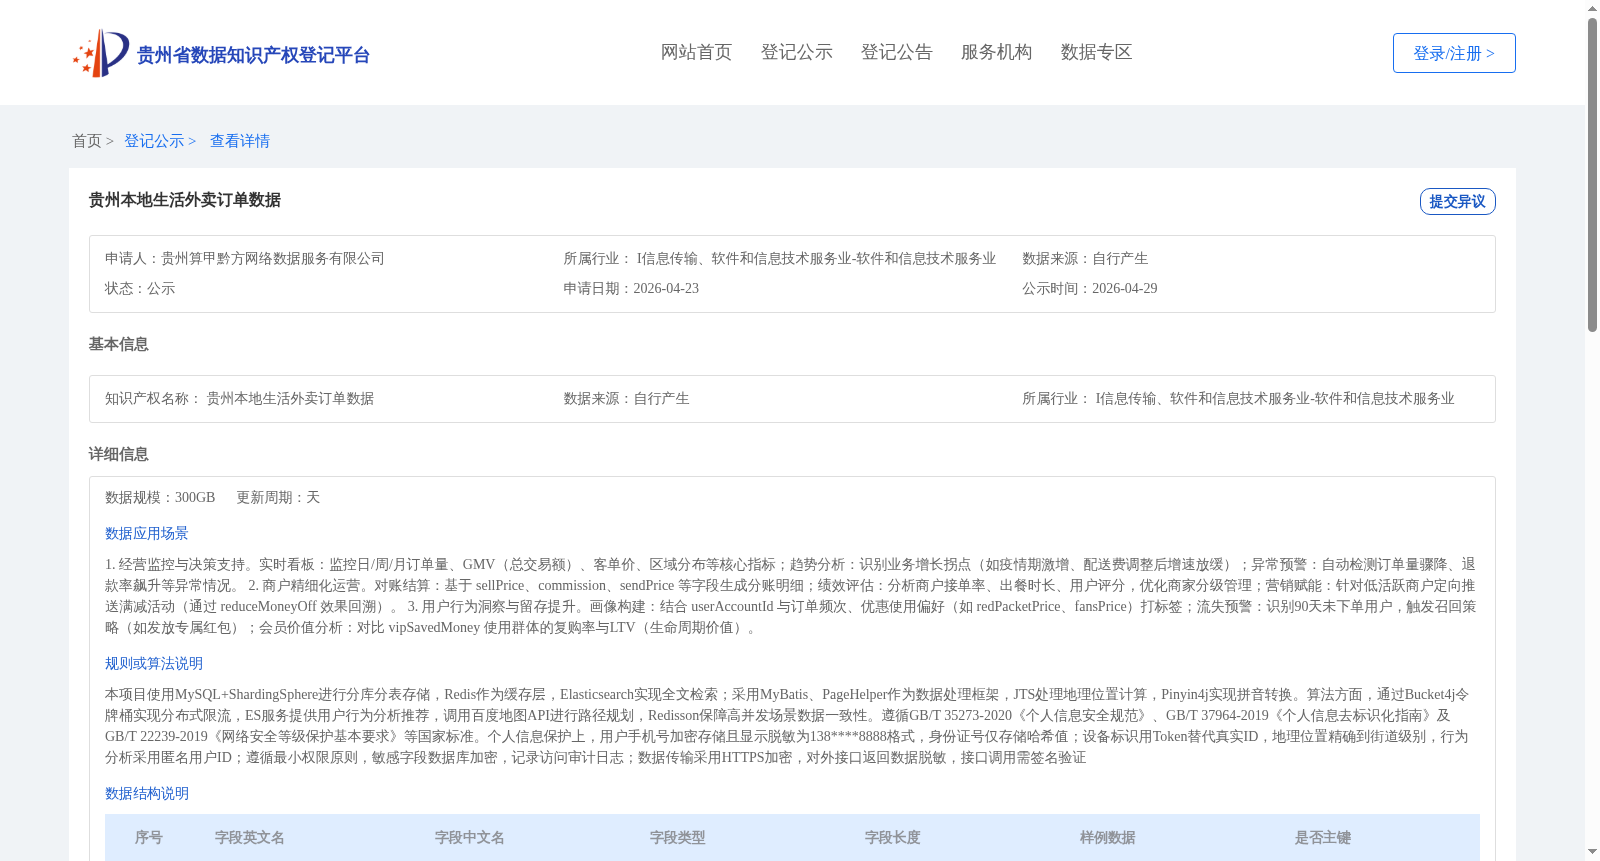Screen dimensions: 1600x861
Task: Click the 字段长度 column header
Action: 893,837
